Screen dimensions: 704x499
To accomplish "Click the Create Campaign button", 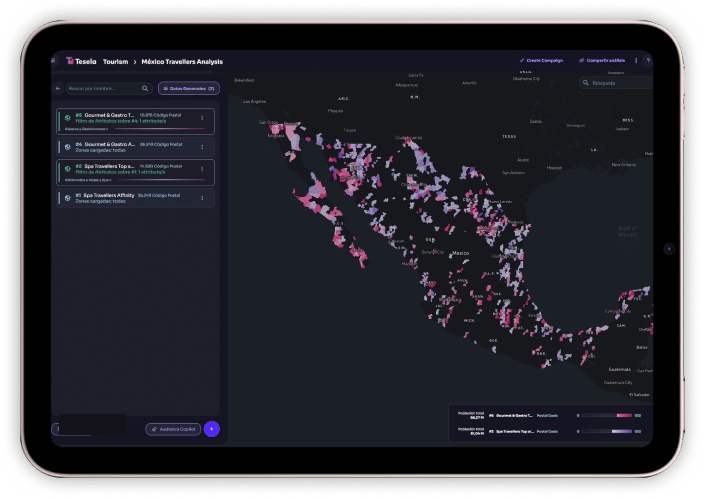I will pyautogui.click(x=541, y=61).
